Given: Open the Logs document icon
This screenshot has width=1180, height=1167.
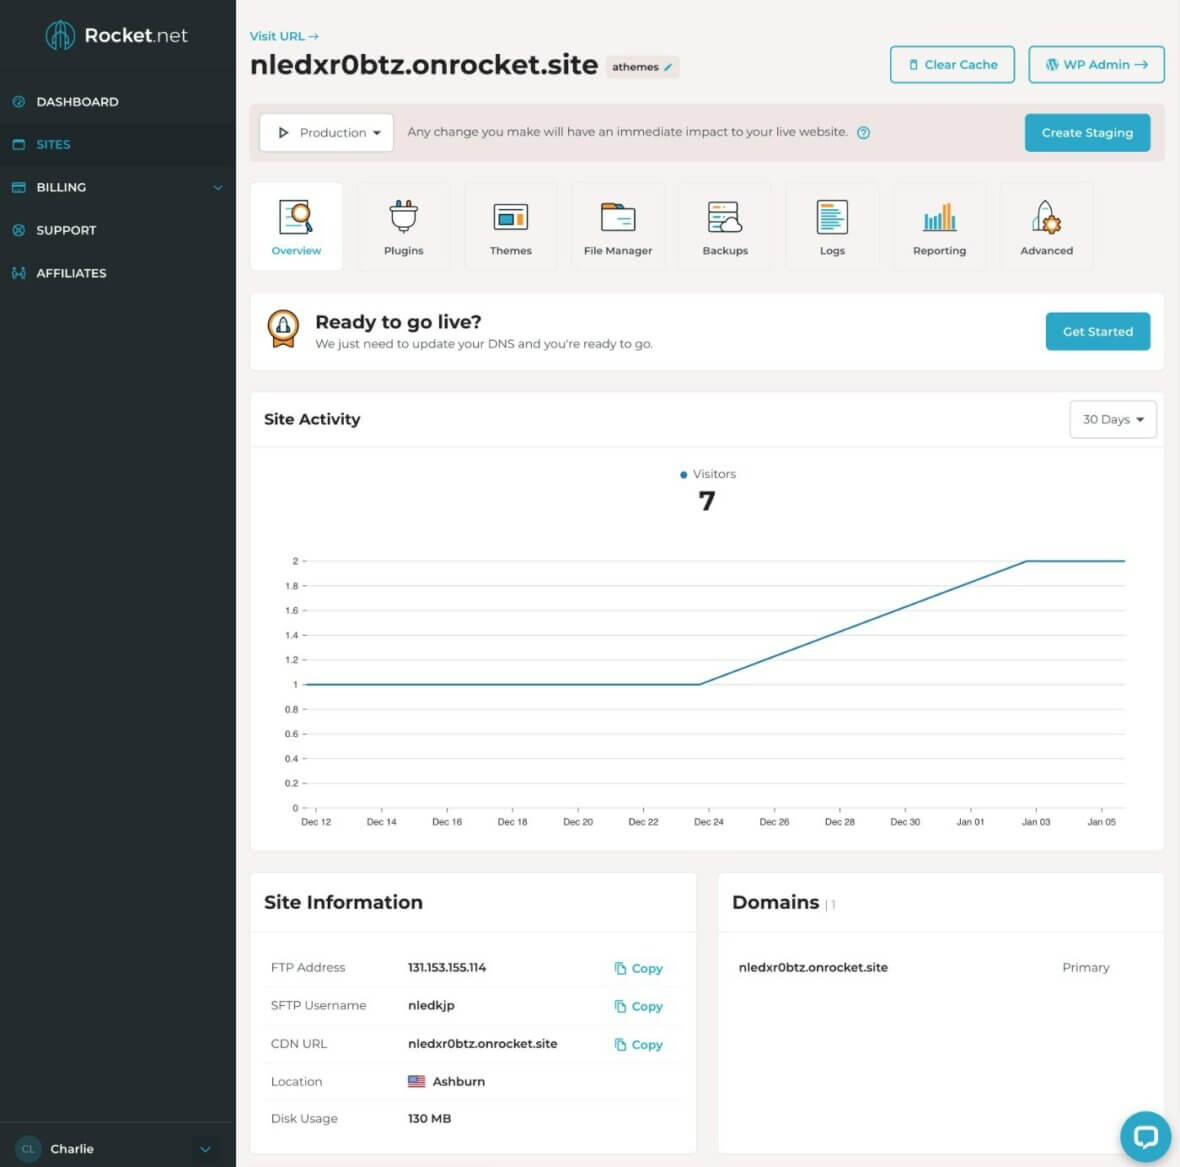Looking at the screenshot, I should click(x=832, y=217).
